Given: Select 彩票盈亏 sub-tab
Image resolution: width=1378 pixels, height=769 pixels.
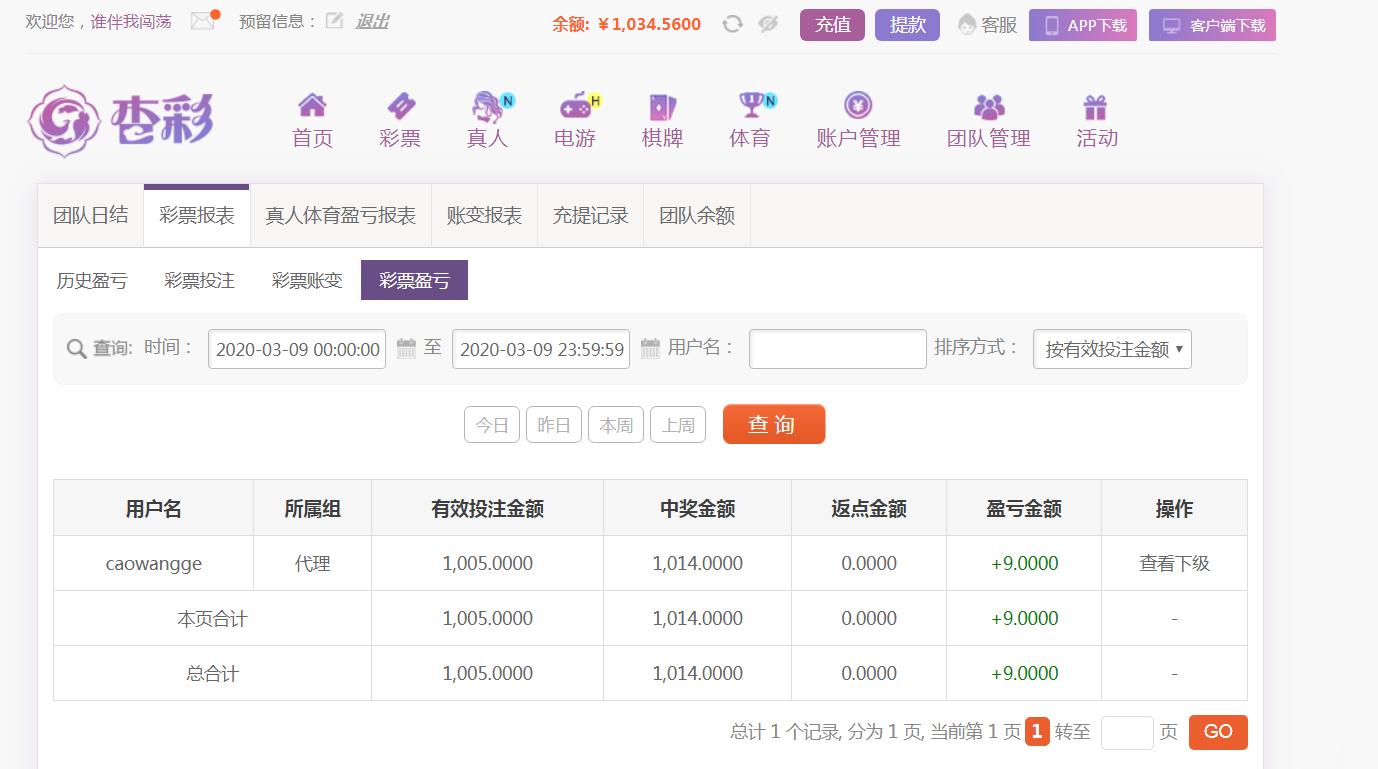Looking at the screenshot, I should pyautogui.click(x=414, y=280).
